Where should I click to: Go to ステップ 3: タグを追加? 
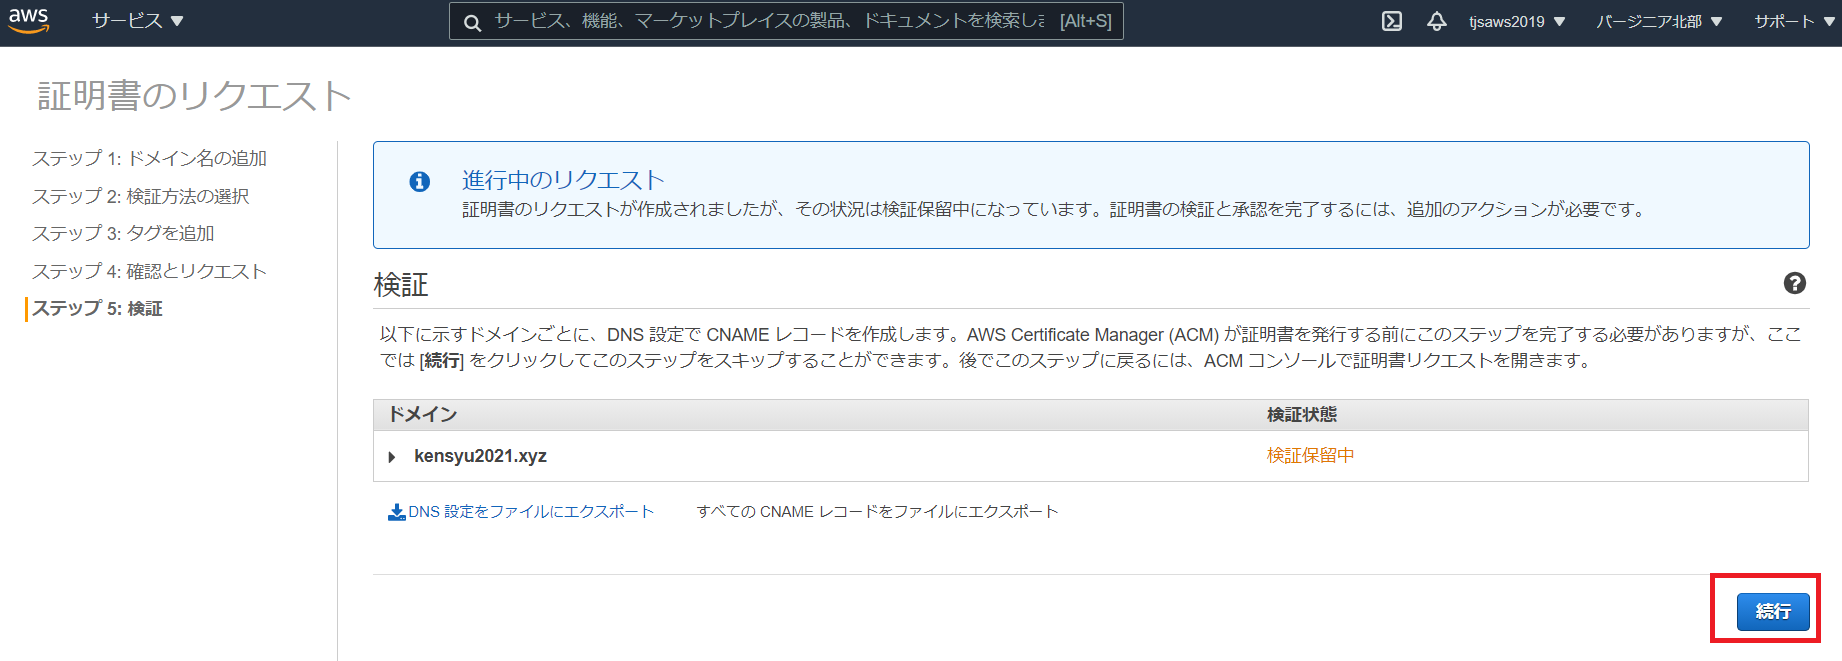(123, 233)
